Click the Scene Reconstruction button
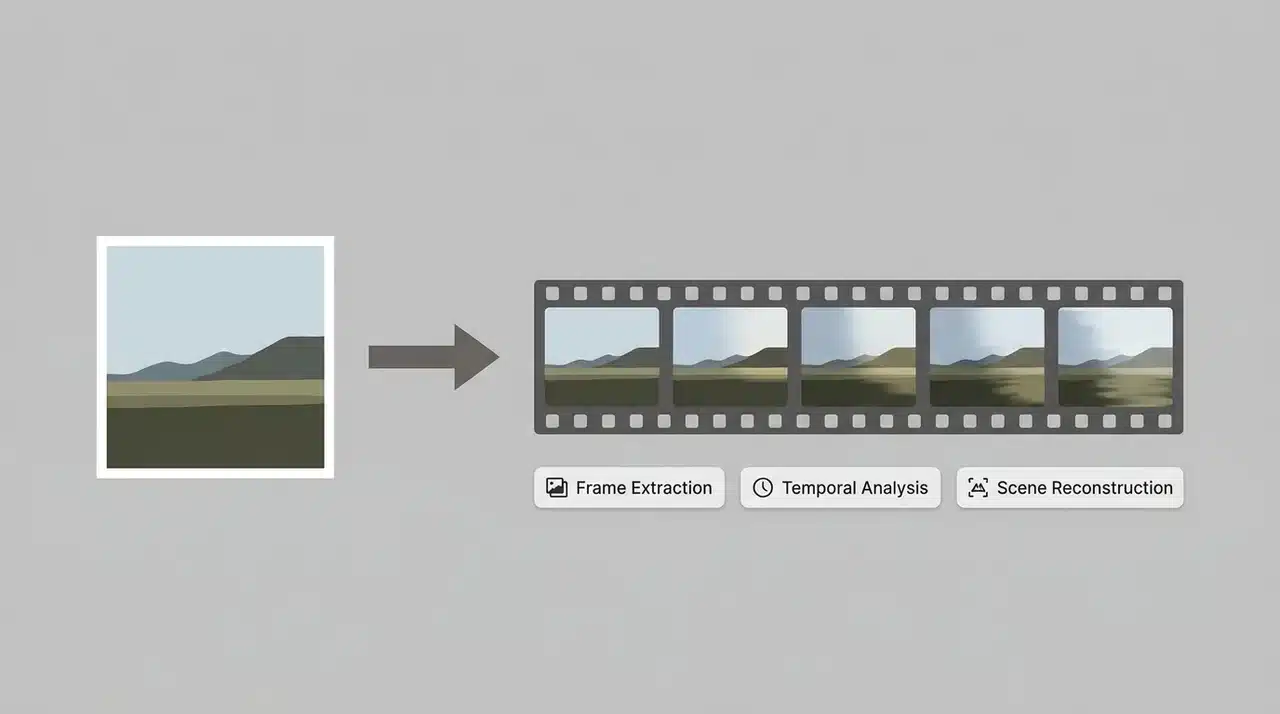Viewport: 1280px width, 714px height. coord(1070,488)
